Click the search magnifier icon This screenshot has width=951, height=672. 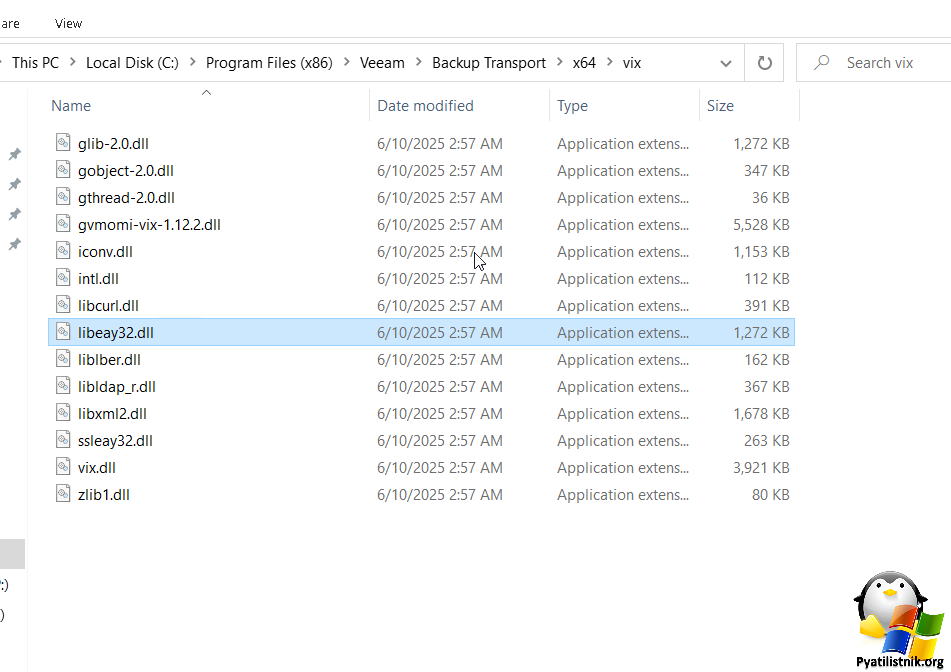pyautogui.click(x=822, y=63)
